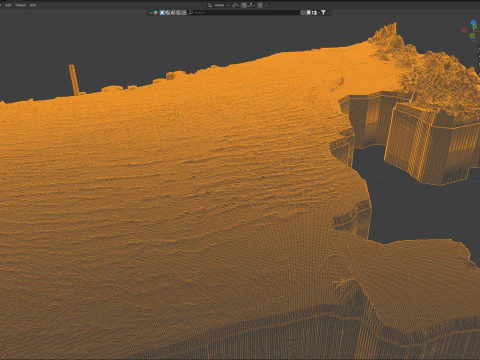Open the funnel filter dropdown

pyautogui.click(x=325, y=13)
